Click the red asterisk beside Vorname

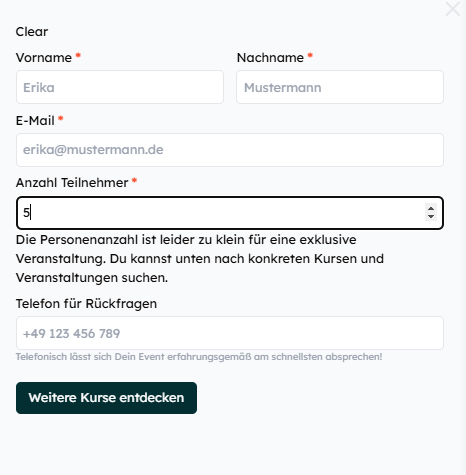point(78,55)
